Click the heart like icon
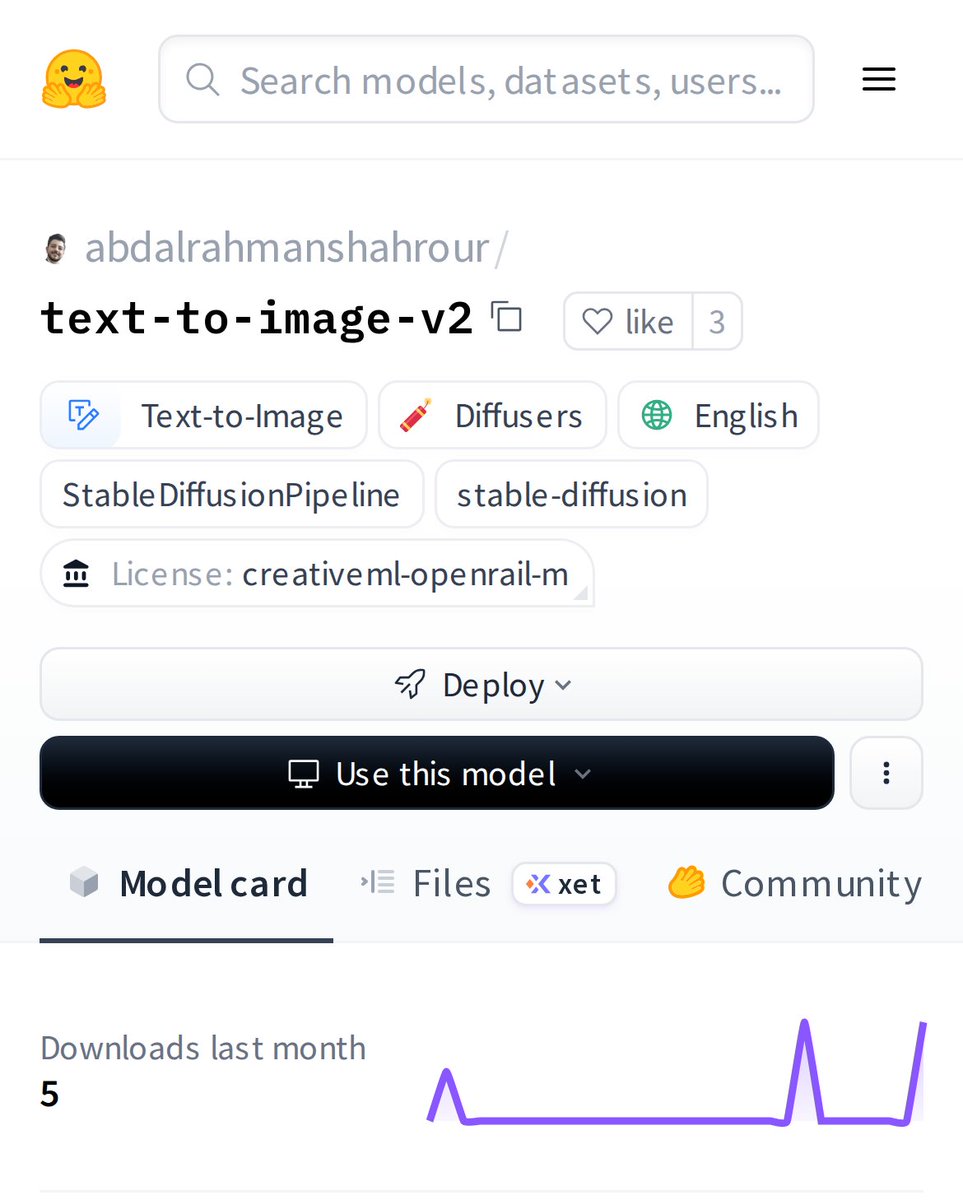Image resolution: width=963 pixels, height=1200 pixels. tap(597, 322)
